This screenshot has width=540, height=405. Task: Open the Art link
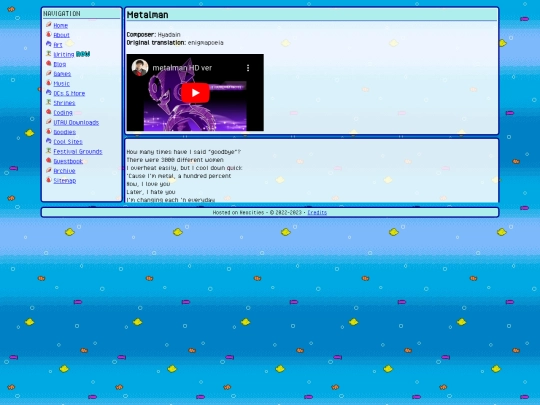(58, 45)
